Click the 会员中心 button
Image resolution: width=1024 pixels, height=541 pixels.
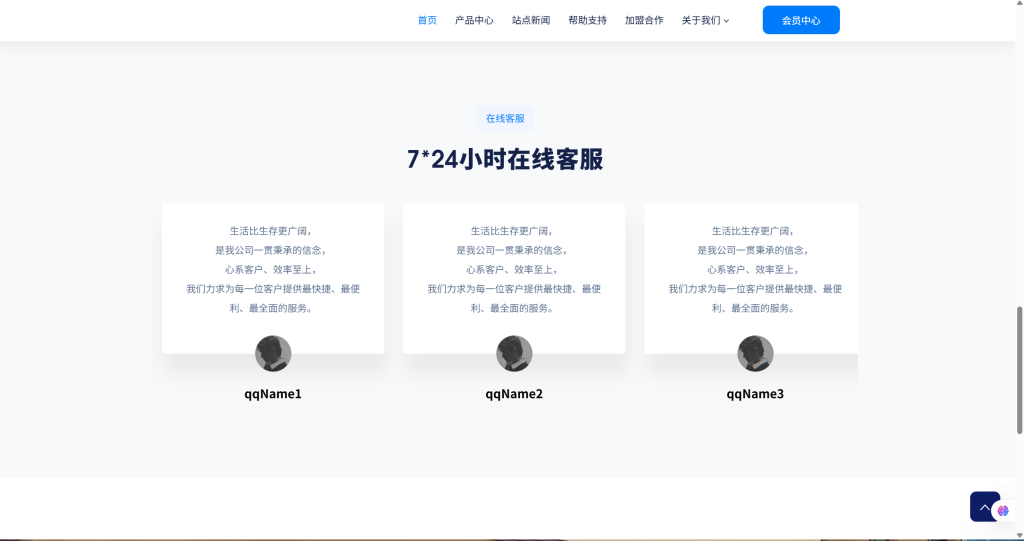tap(801, 20)
